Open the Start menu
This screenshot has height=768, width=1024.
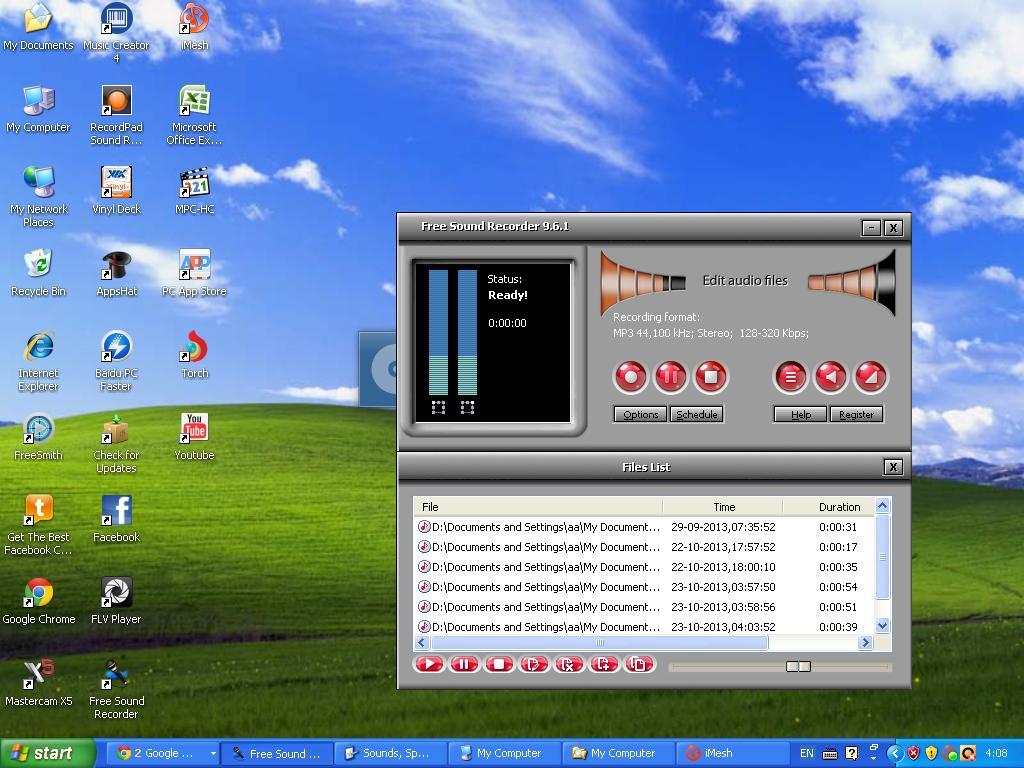coord(47,753)
